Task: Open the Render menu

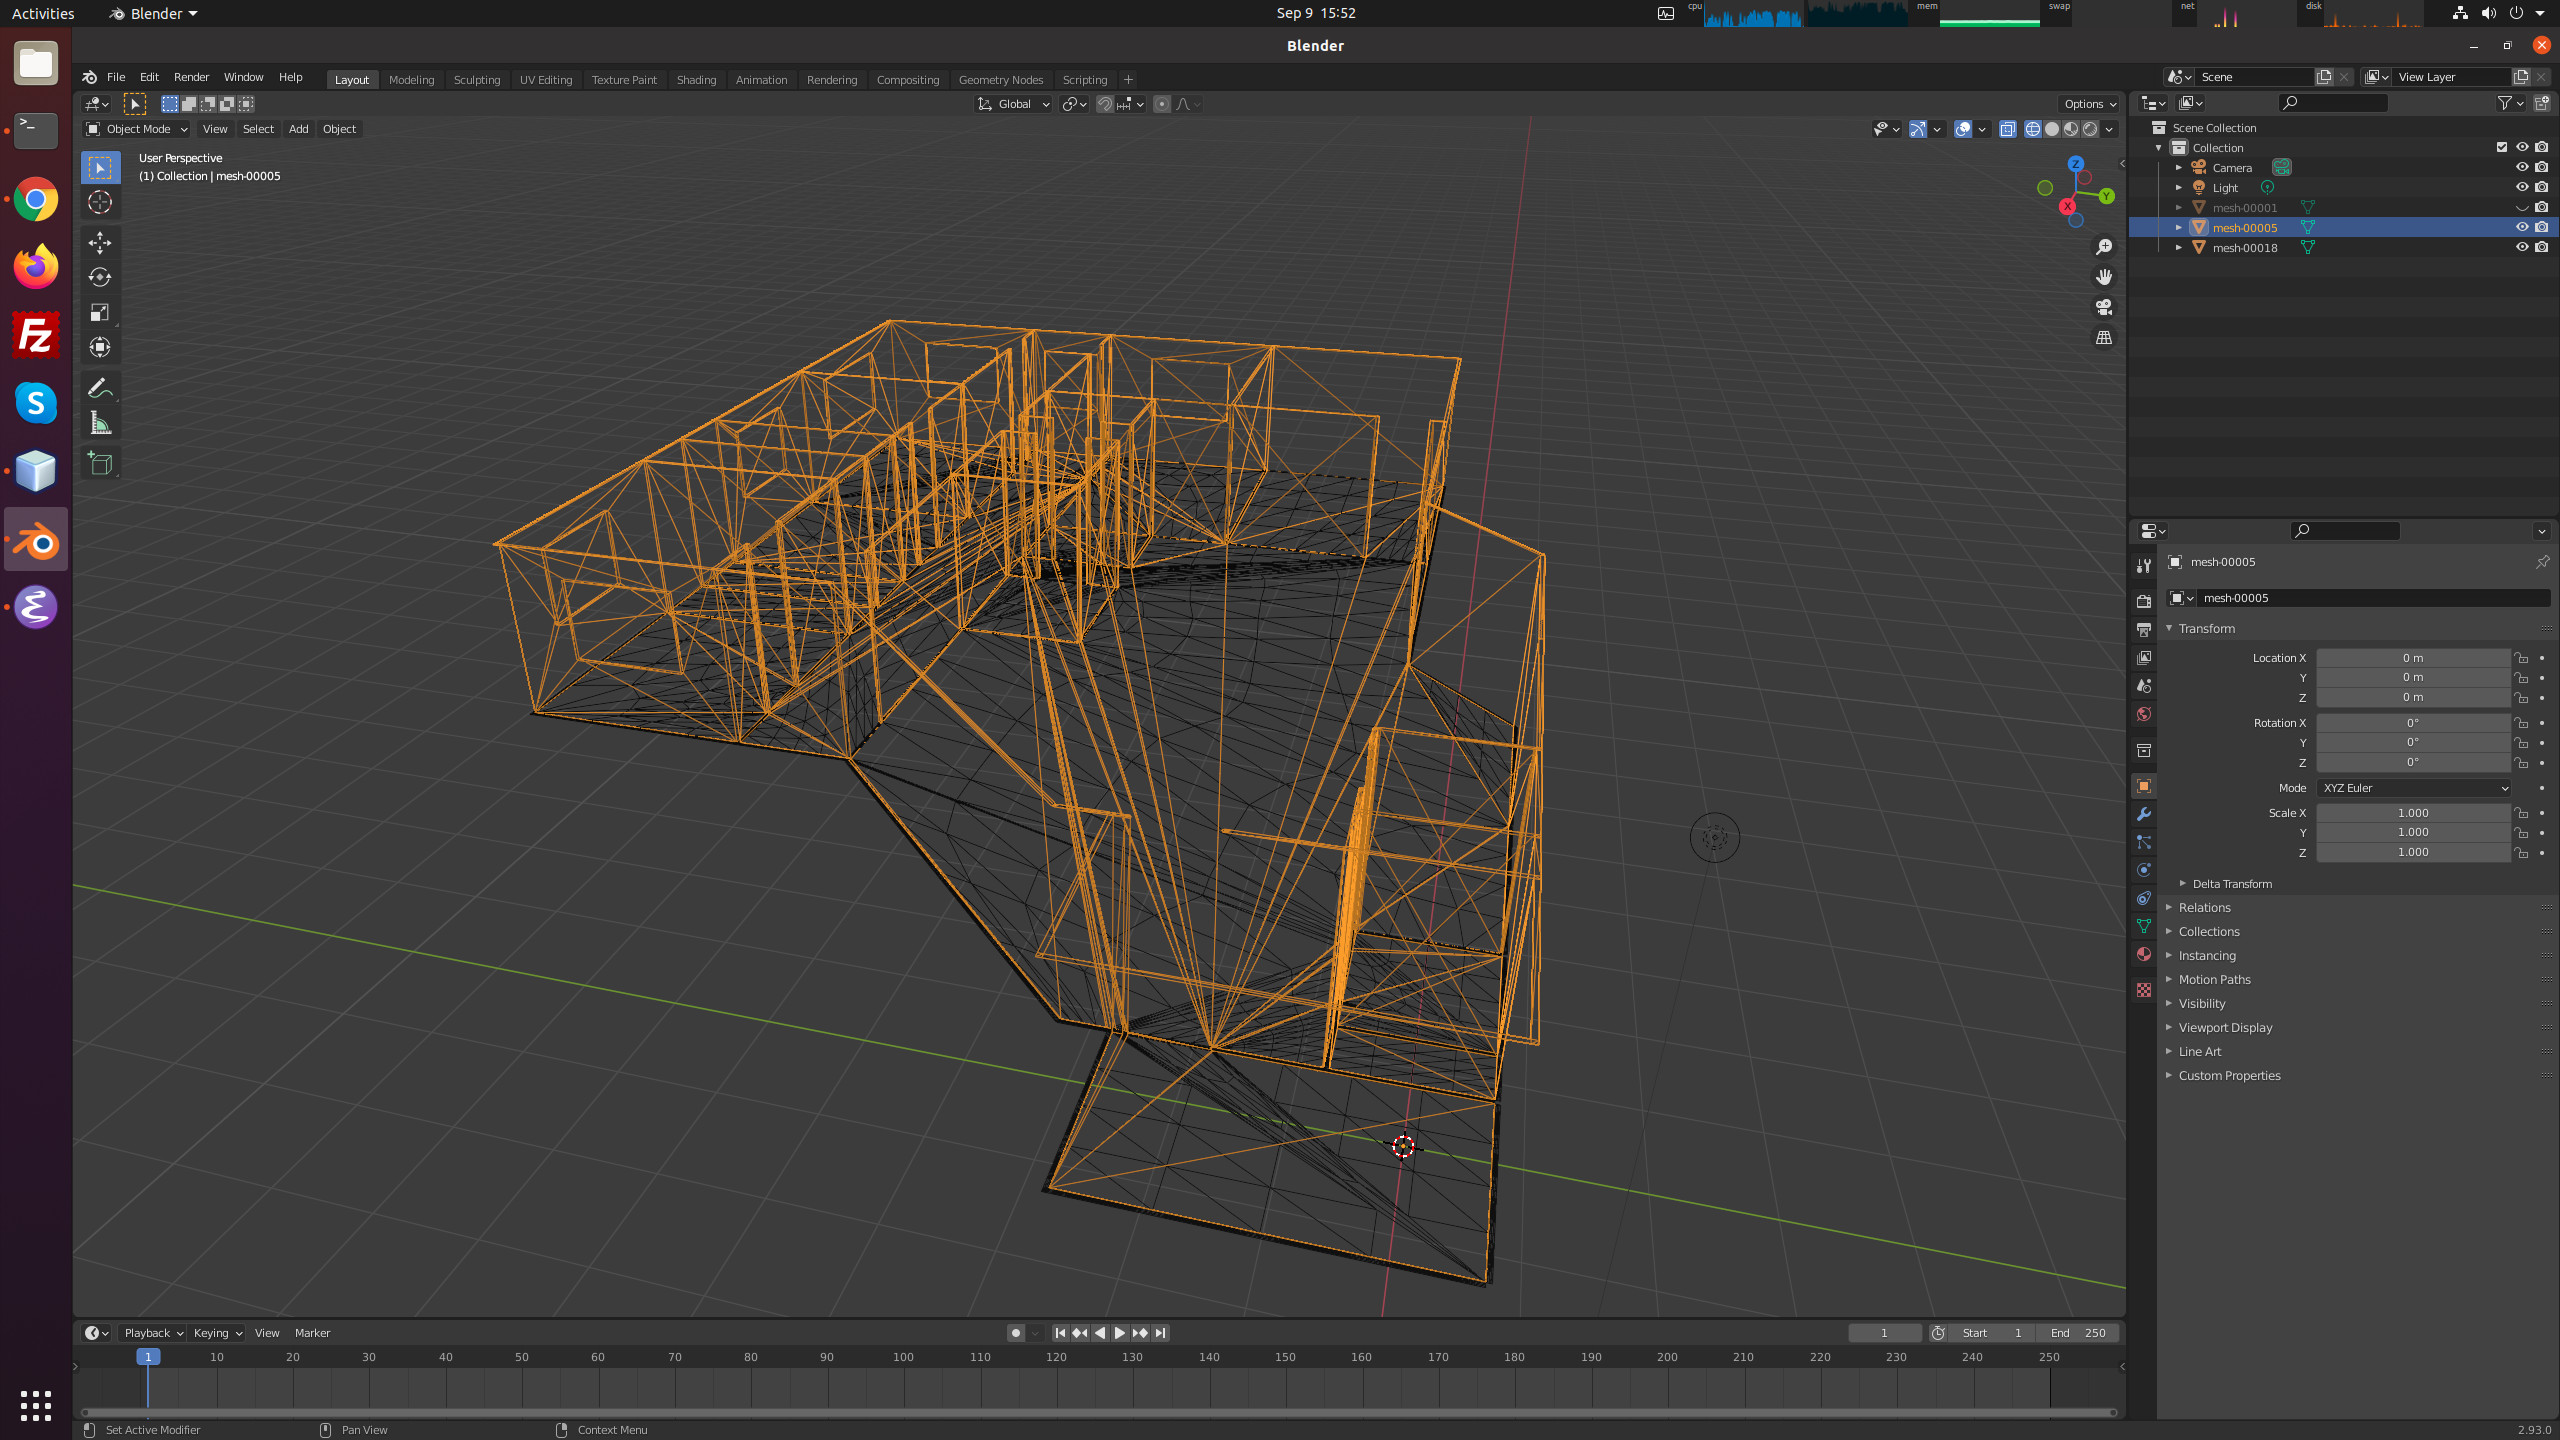Action: [191, 77]
